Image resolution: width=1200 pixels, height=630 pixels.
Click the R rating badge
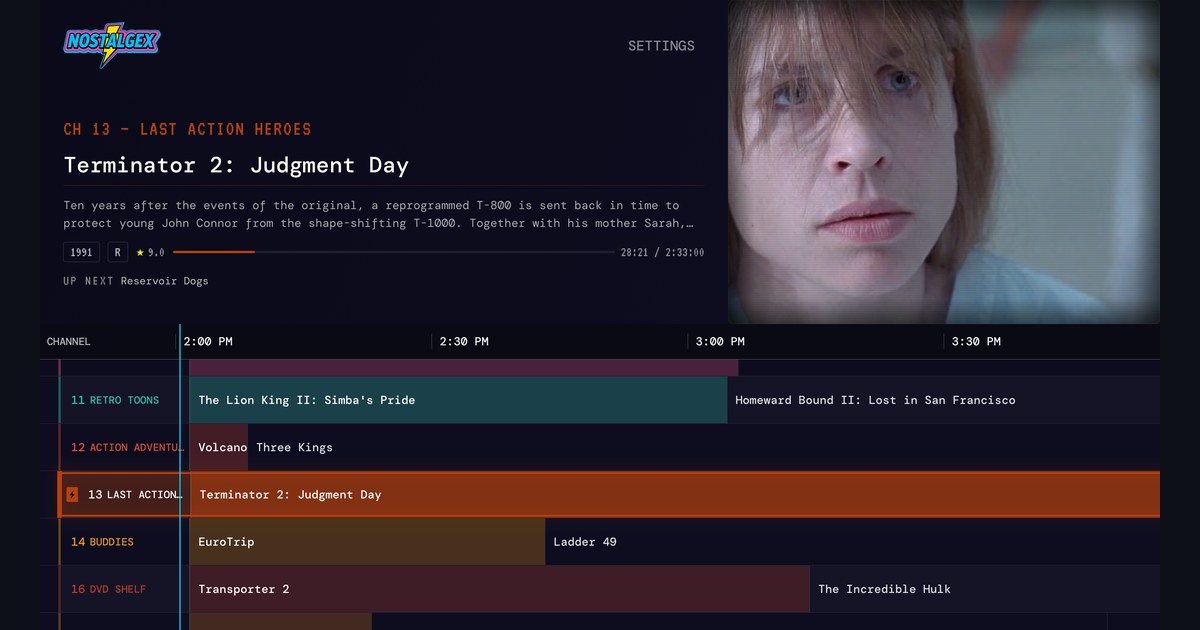pyautogui.click(x=118, y=253)
